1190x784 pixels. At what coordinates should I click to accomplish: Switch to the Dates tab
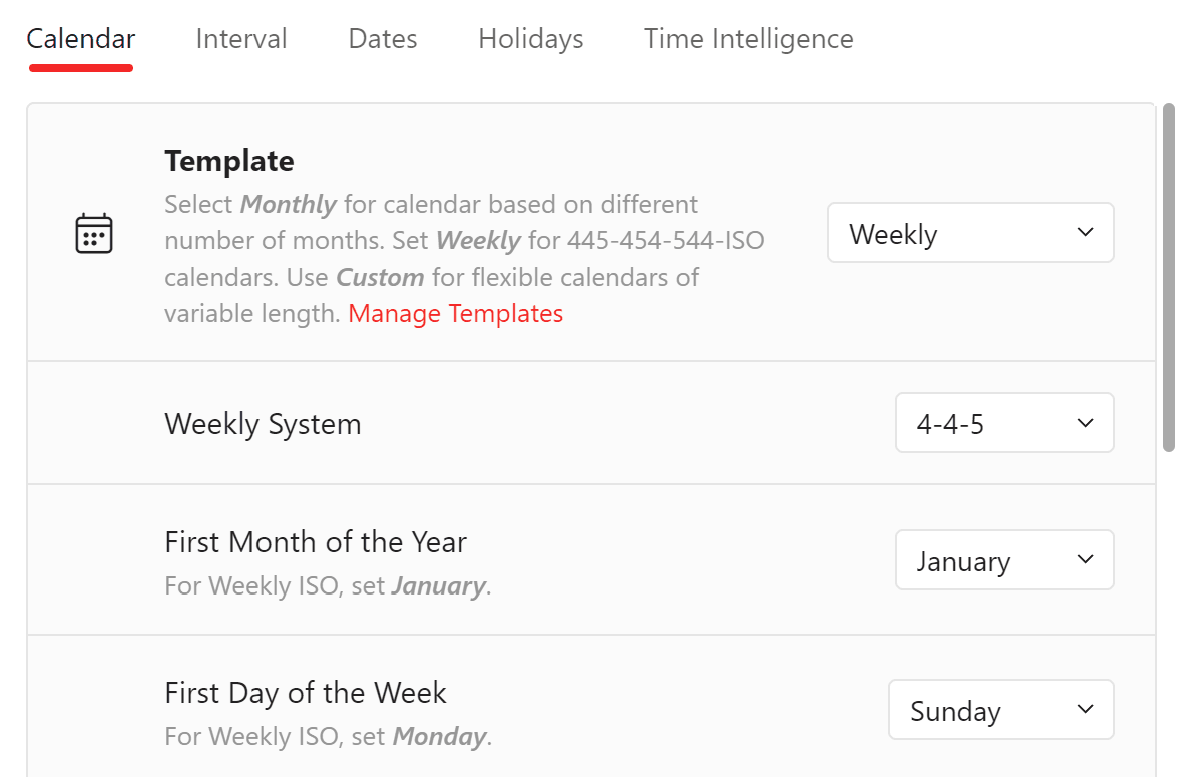pyautogui.click(x=382, y=38)
